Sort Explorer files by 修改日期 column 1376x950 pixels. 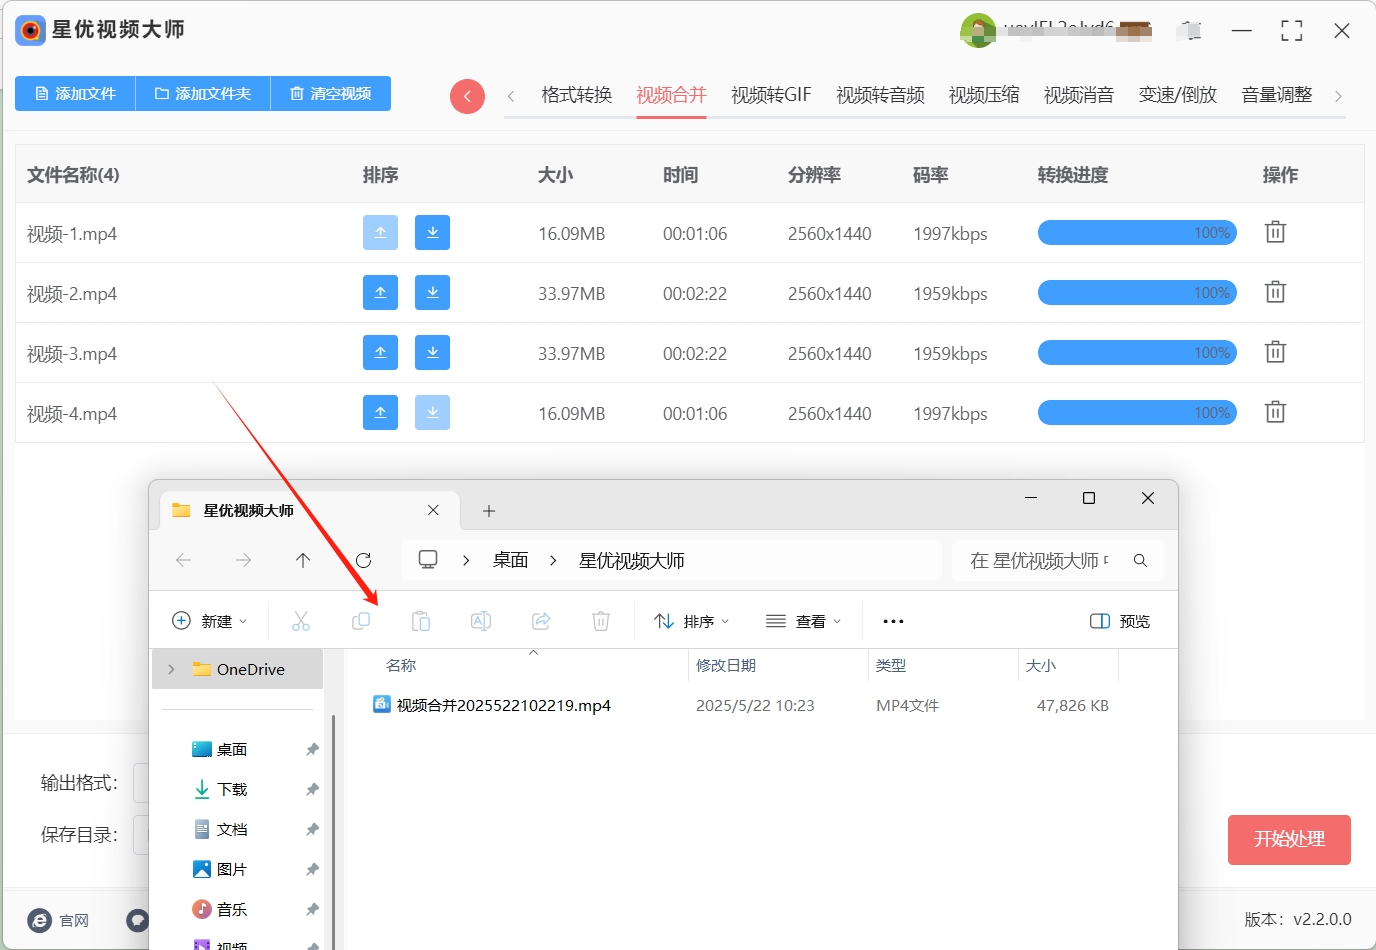pyautogui.click(x=726, y=665)
